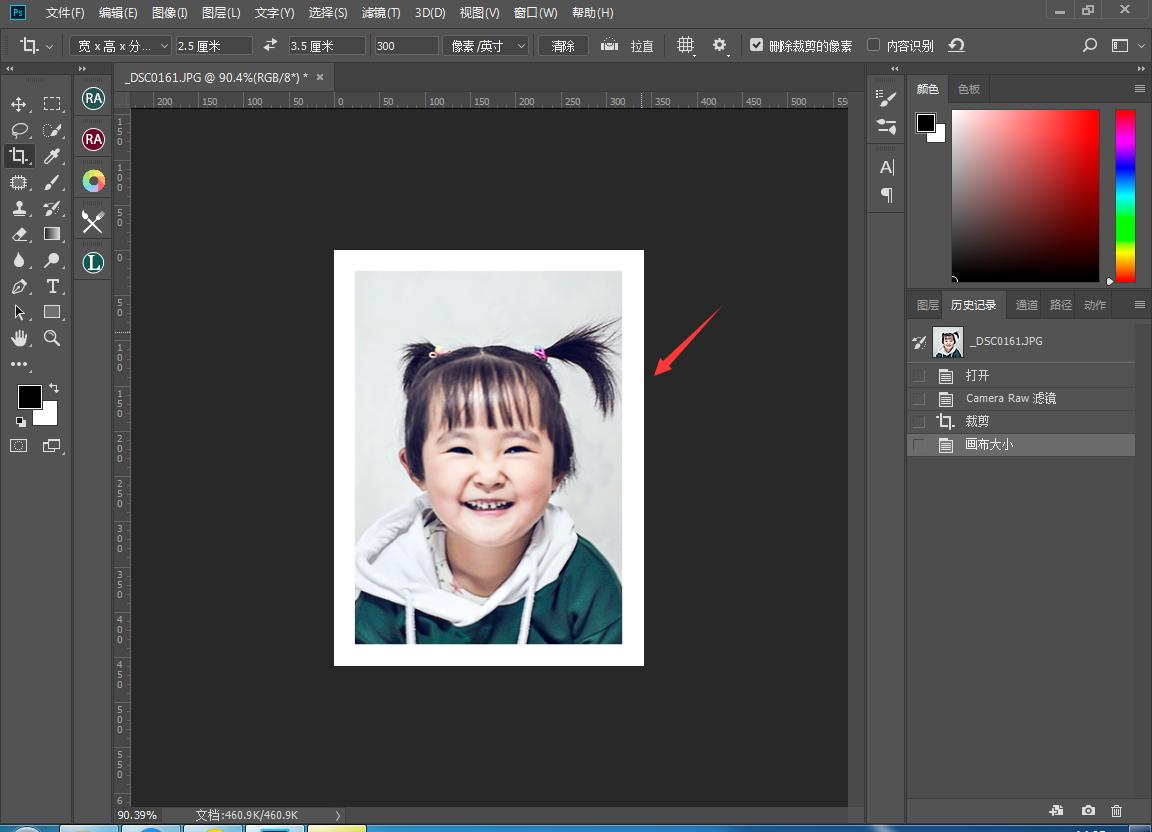Create new snapshot with the camera icon
This screenshot has height=832, width=1152.
pyautogui.click(x=1088, y=811)
